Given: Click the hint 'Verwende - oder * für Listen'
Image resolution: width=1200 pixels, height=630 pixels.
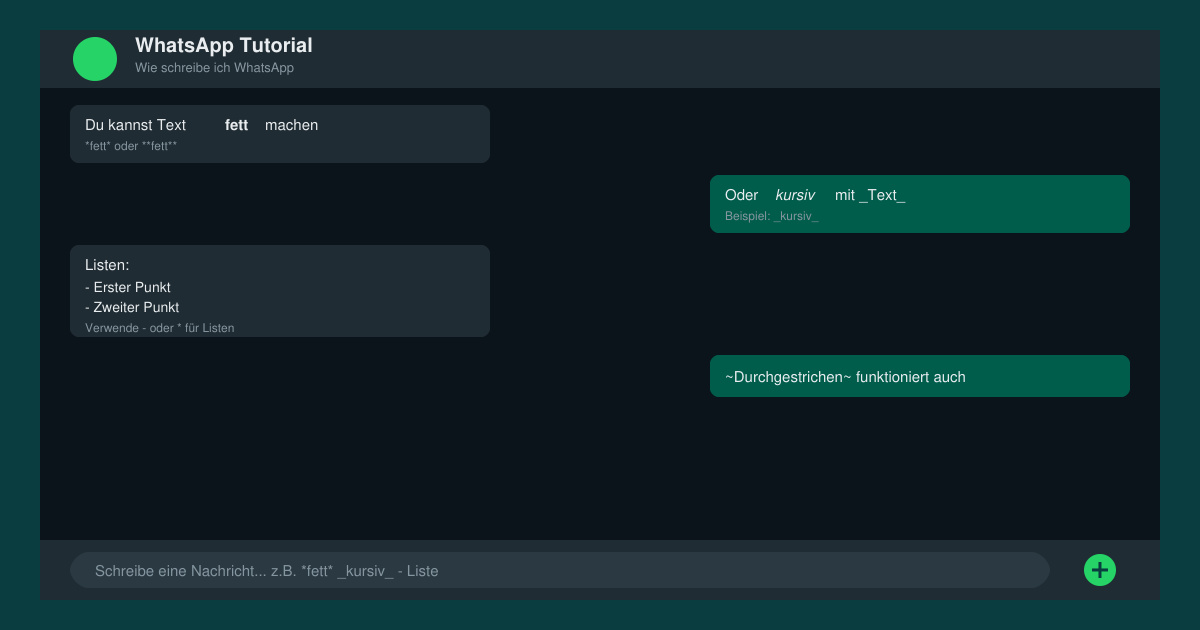Looking at the screenshot, I should (x=160, y=328).
